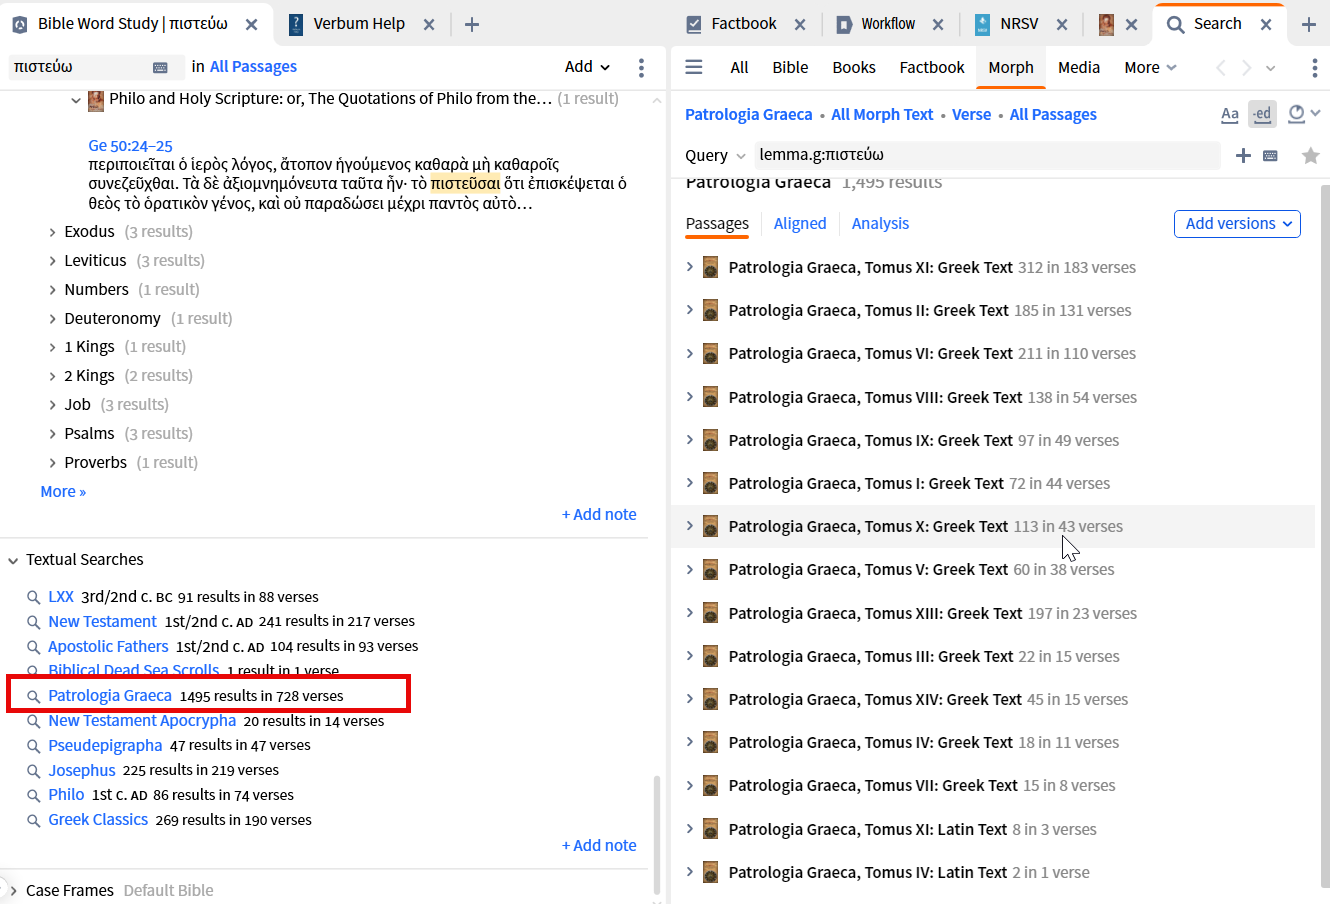Viewport: 1330px width, 904px height.
Task: Click the Word Study vertical scrollbar
Action: click(x=657, y=835)
